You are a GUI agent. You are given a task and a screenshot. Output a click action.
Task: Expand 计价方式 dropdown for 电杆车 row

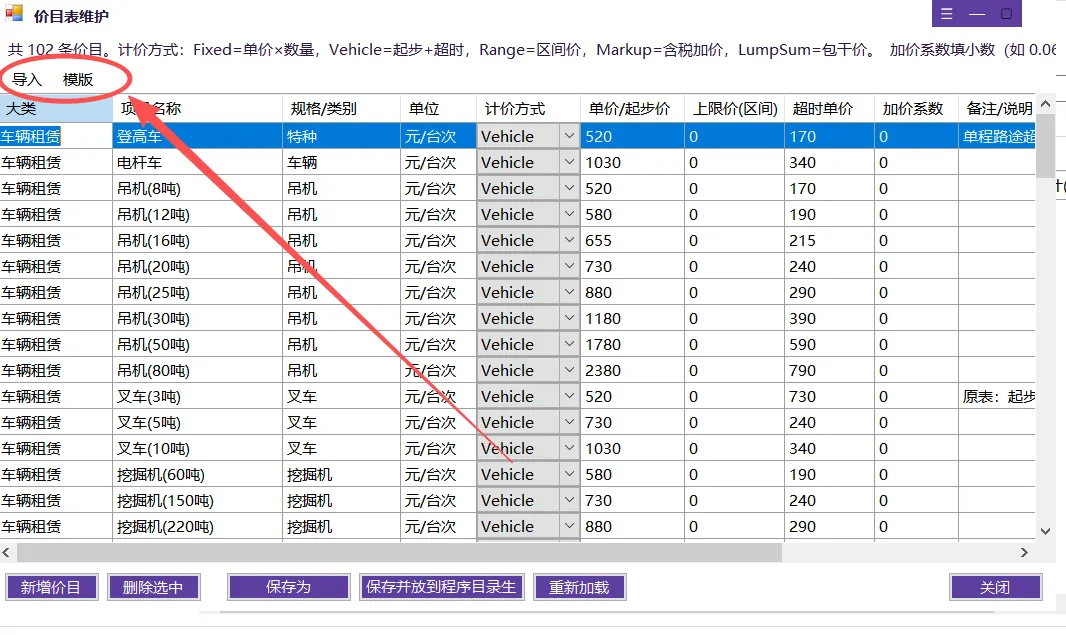click(x=569, y=162)
